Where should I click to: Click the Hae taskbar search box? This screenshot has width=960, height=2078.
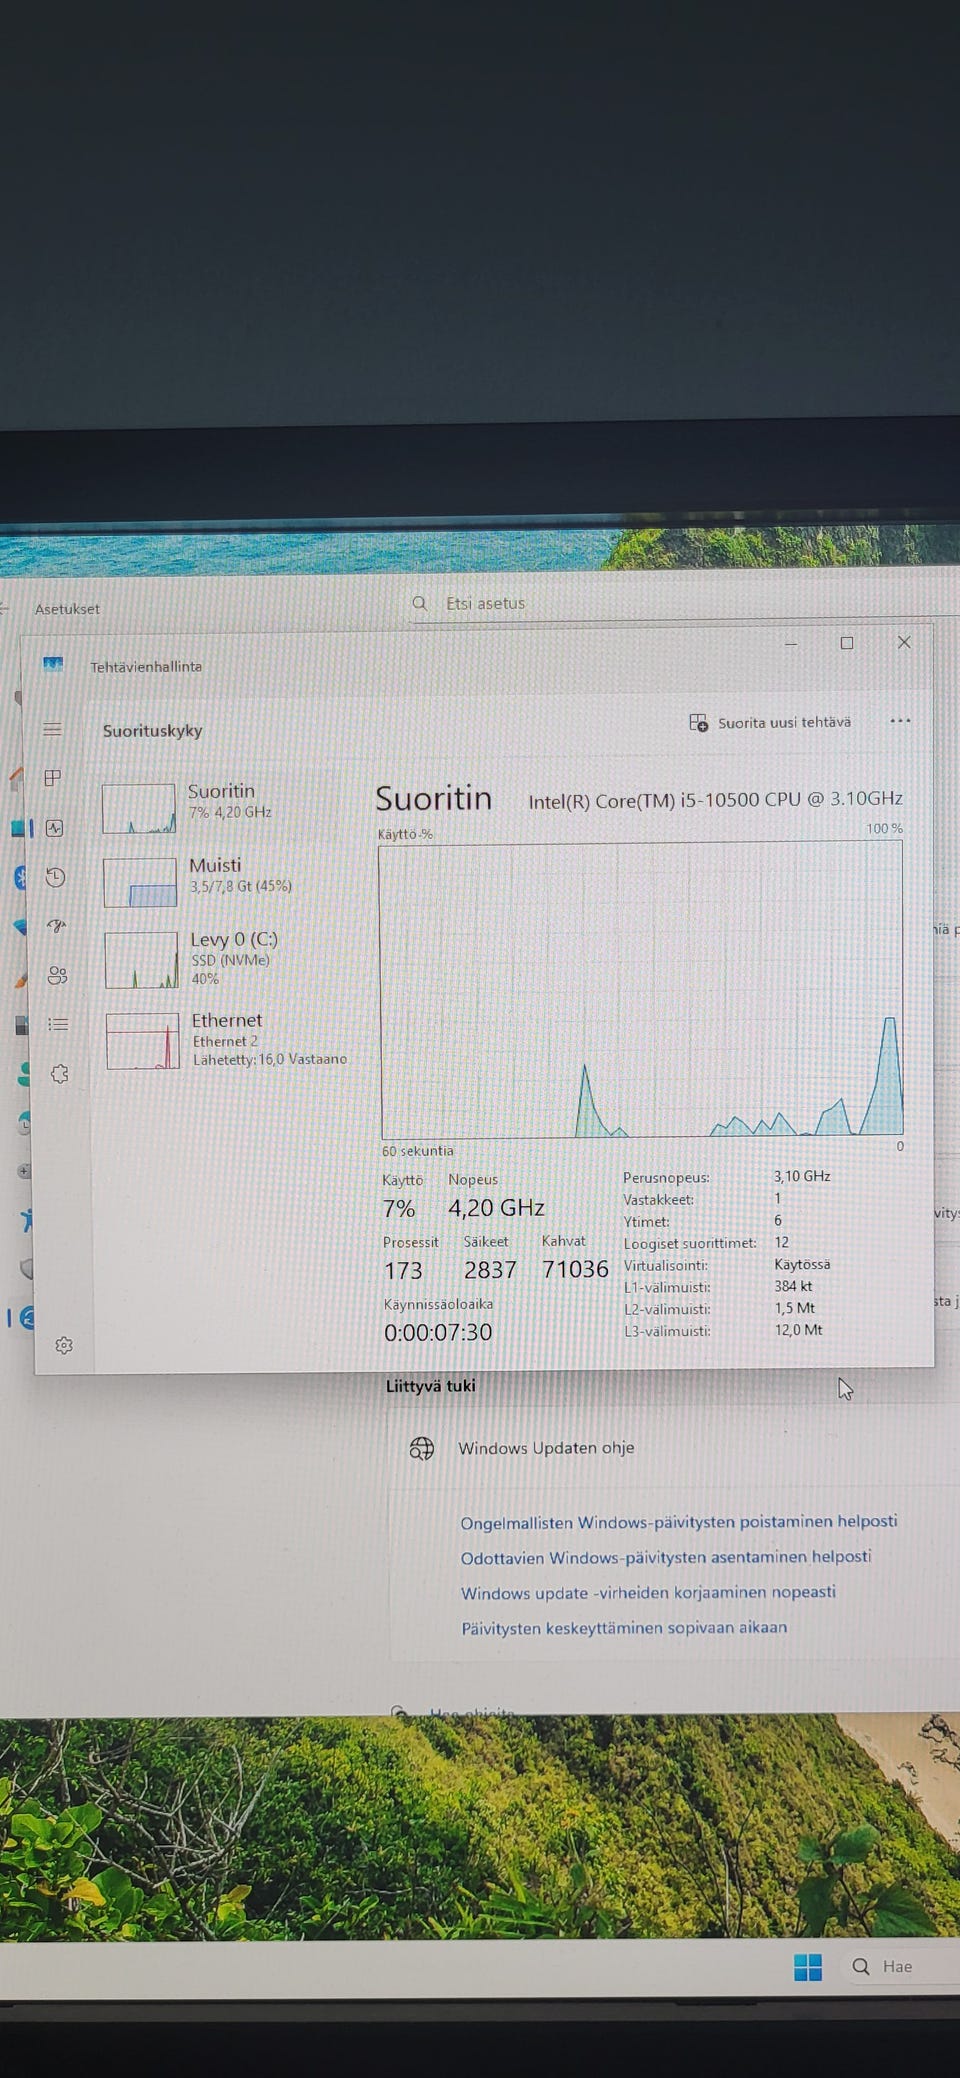click(900, 1967)
